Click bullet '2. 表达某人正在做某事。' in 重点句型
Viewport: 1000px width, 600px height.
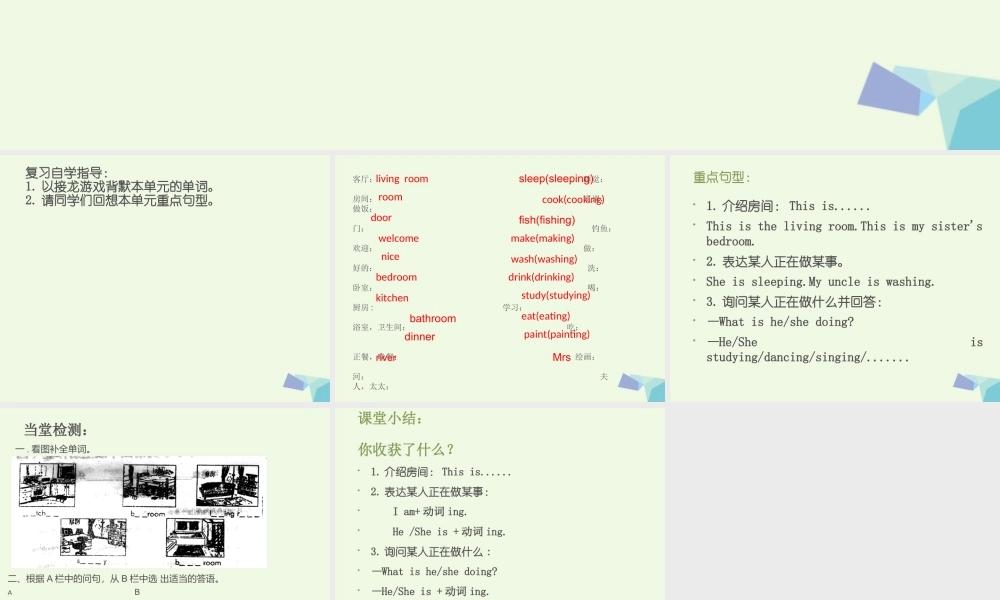776,261
